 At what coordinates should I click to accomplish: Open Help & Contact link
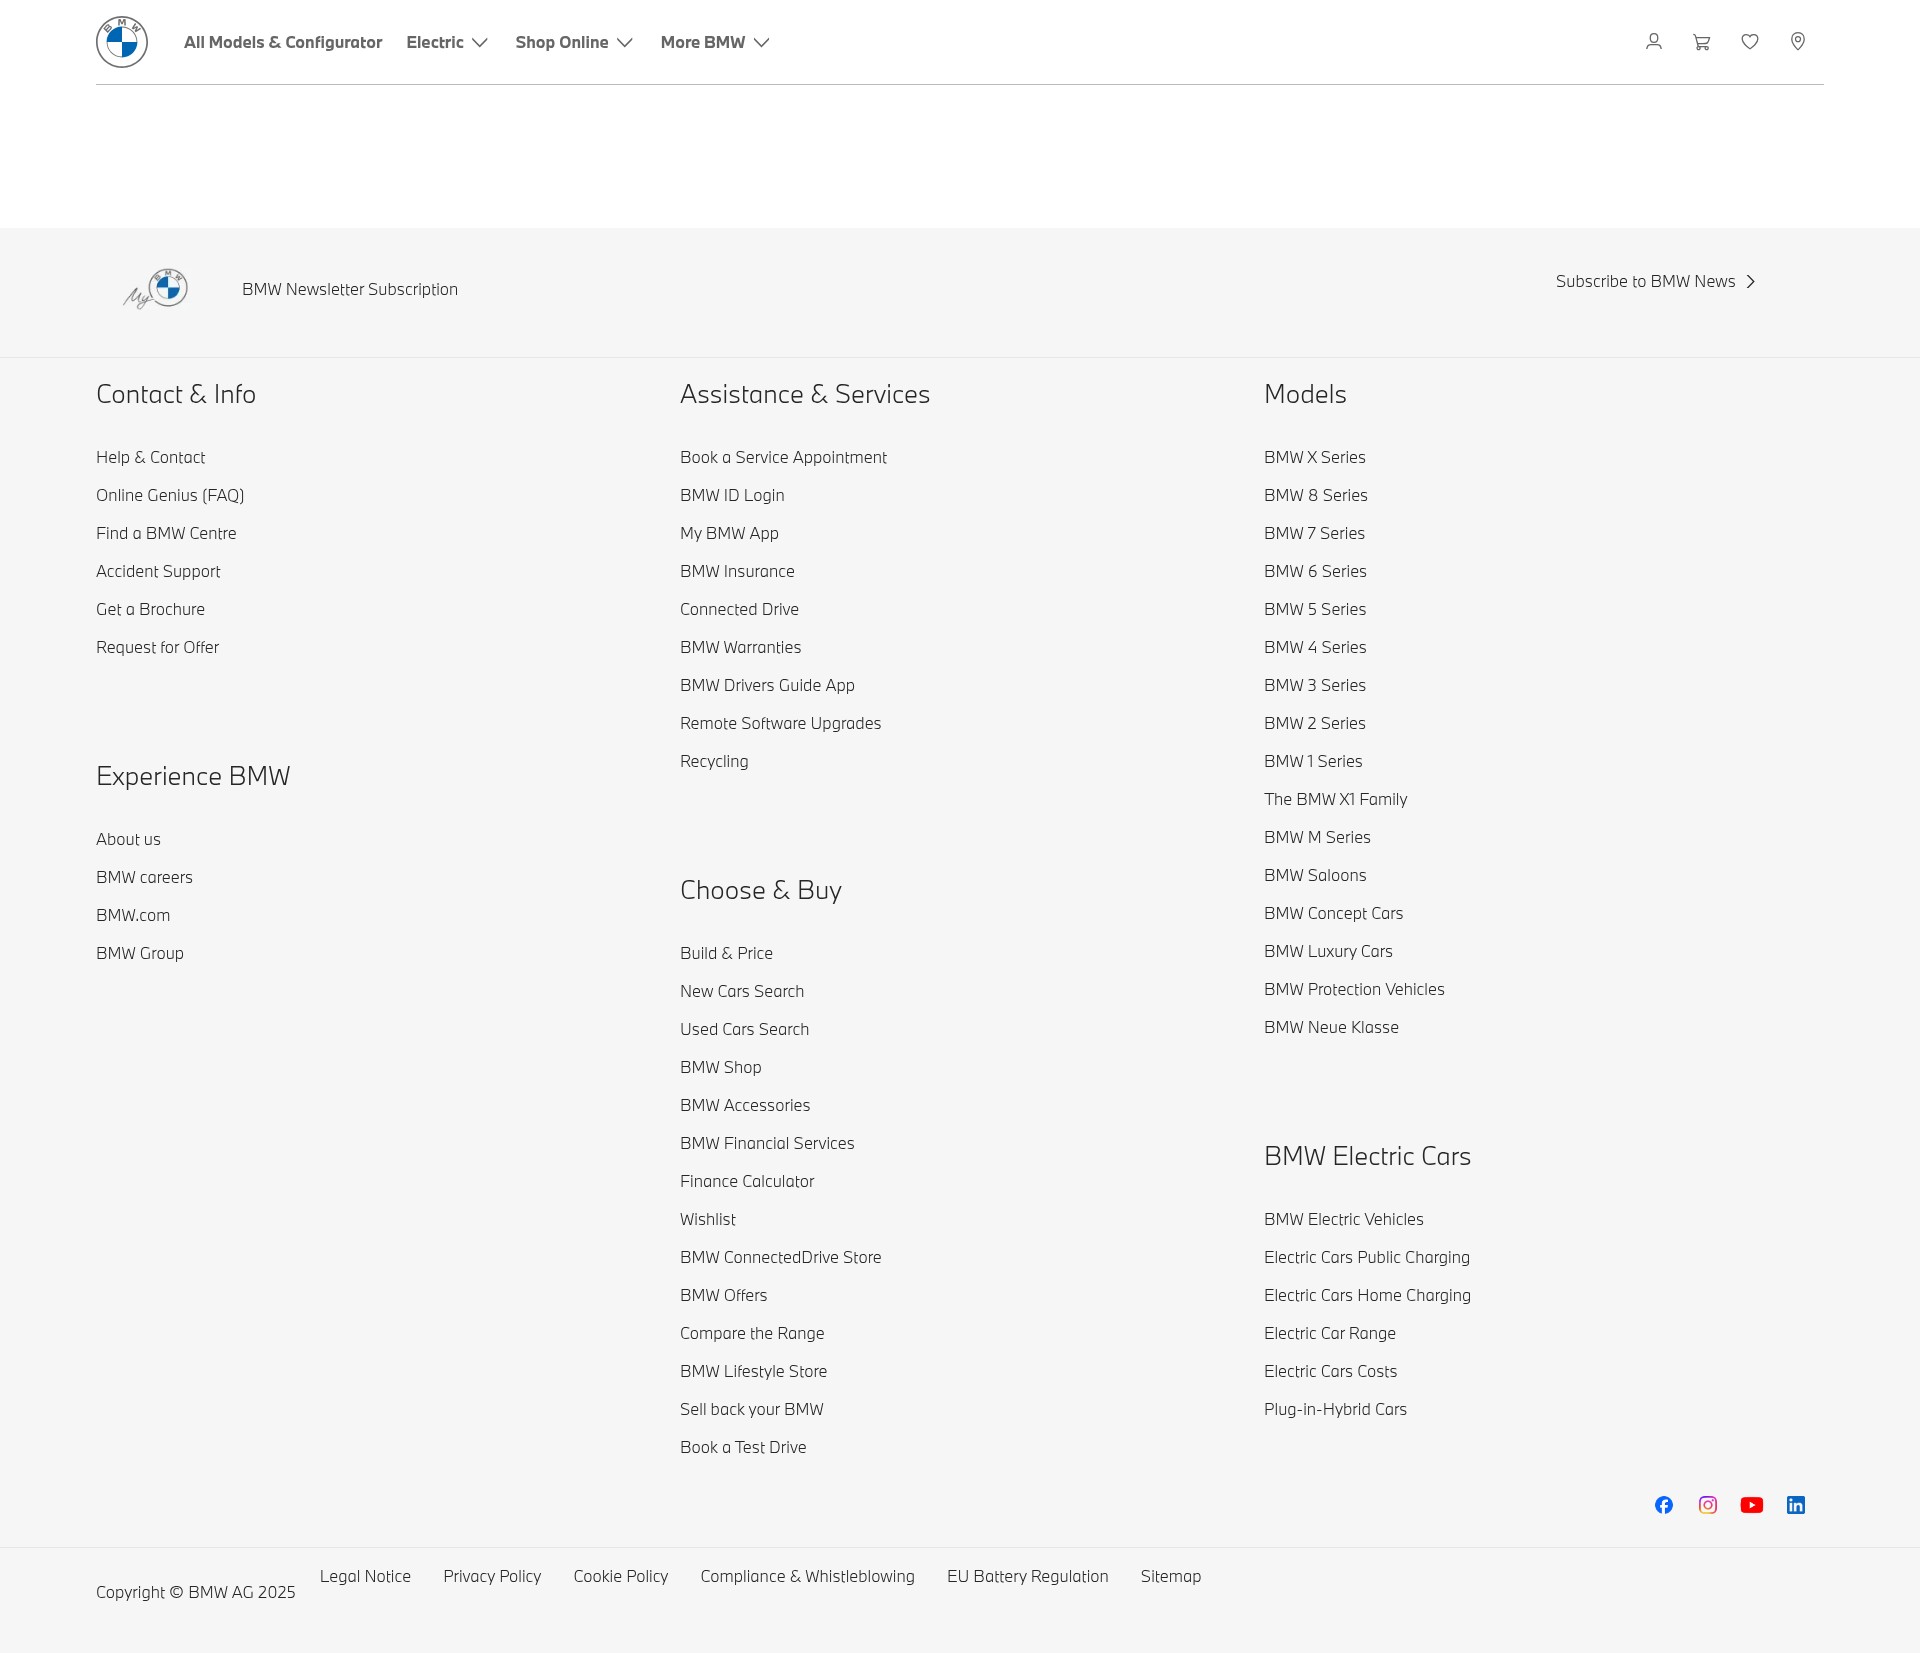click(150, 457)
